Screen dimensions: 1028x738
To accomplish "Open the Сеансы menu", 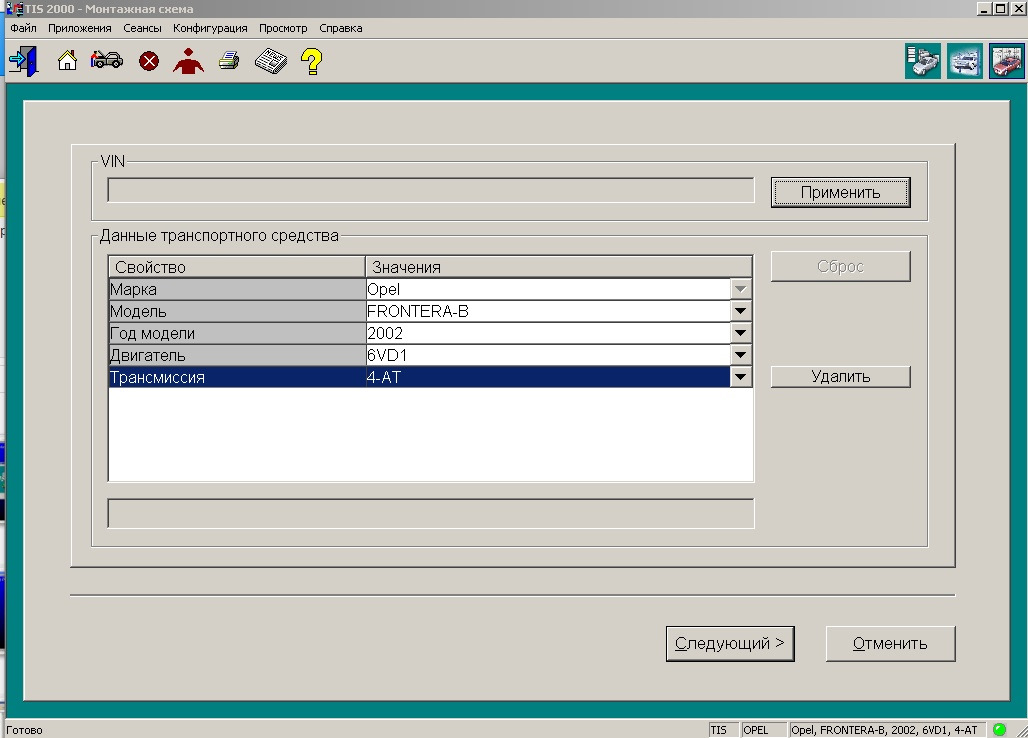I will click(142, 28).
